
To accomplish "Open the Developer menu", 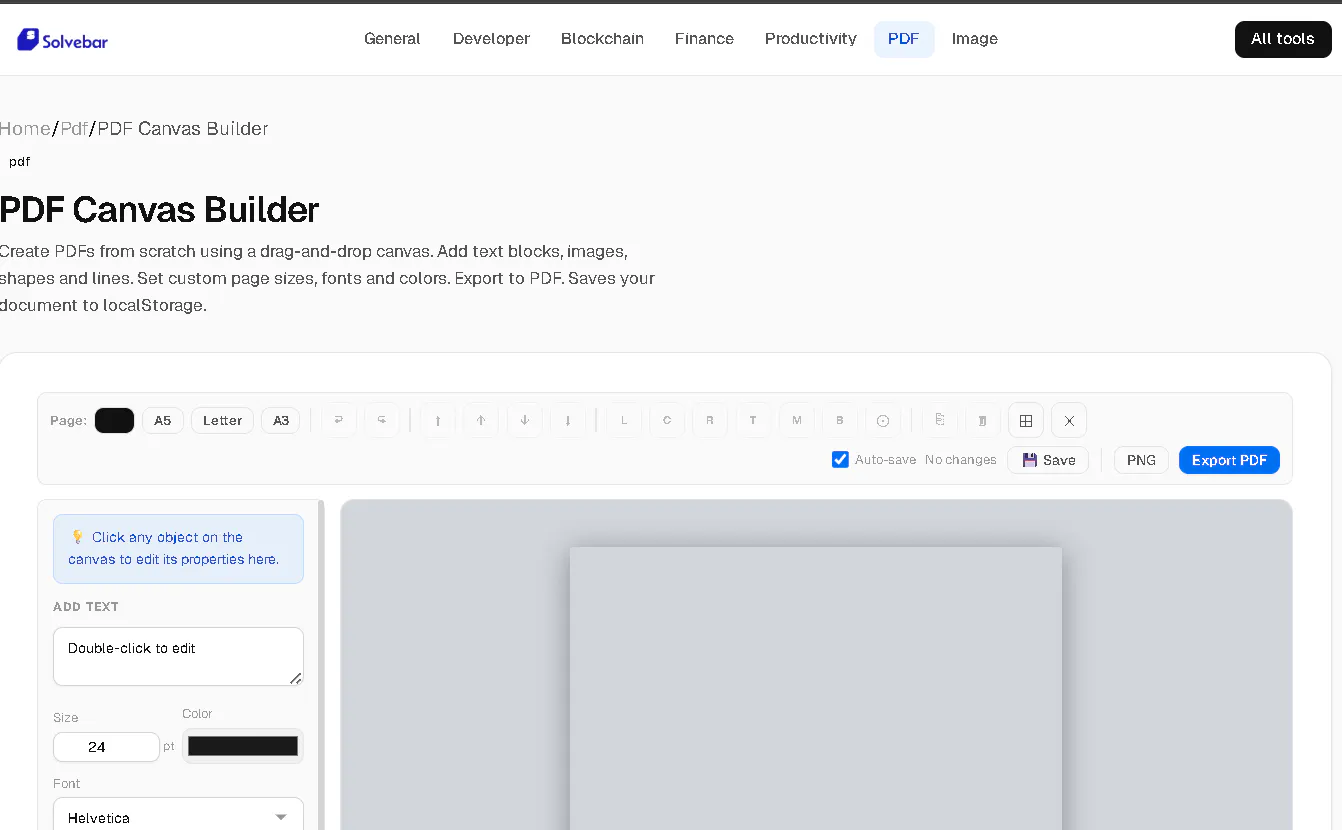I will (x=491, y=39).
